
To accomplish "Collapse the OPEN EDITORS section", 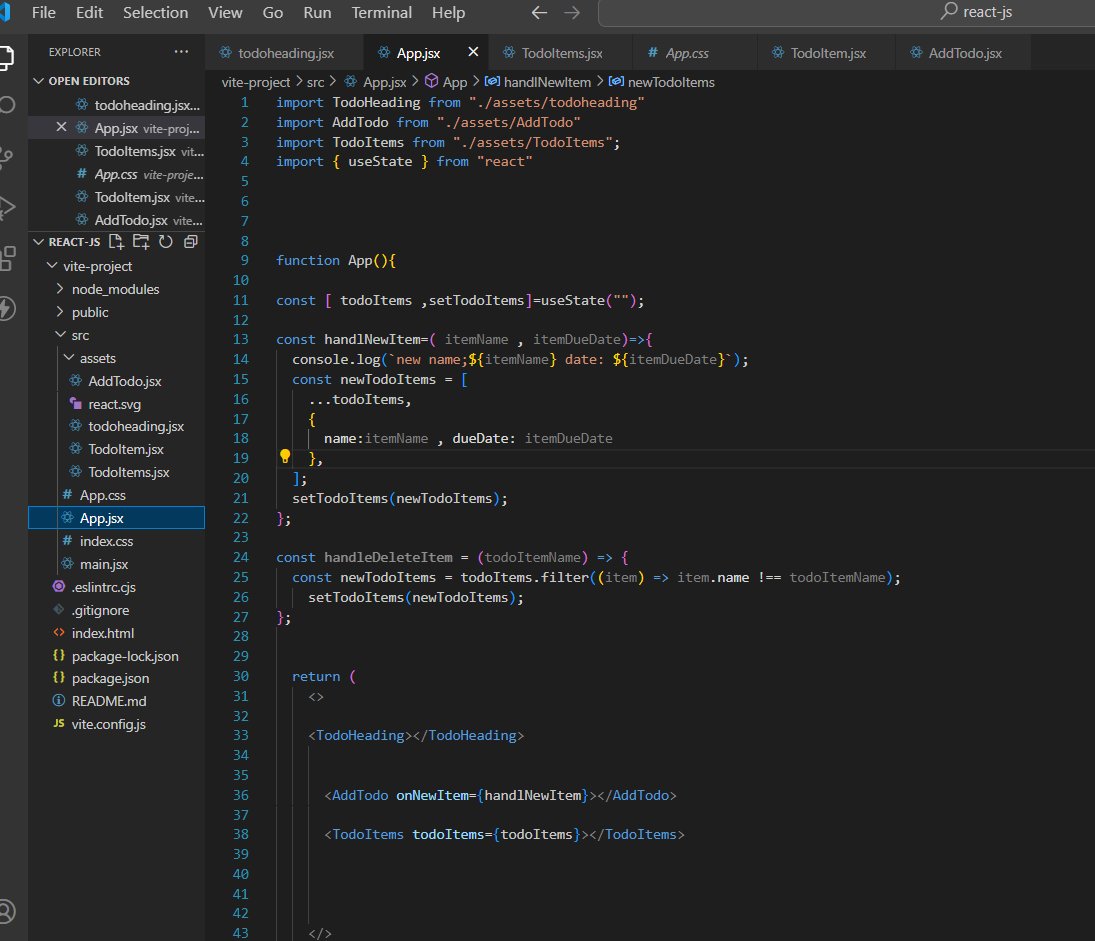I will [x=38, y=80].
